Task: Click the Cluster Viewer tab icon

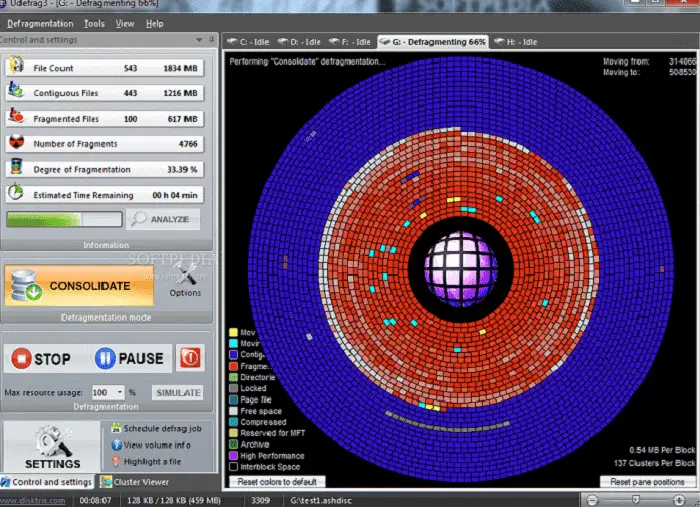Action: [x=106, y=482]
